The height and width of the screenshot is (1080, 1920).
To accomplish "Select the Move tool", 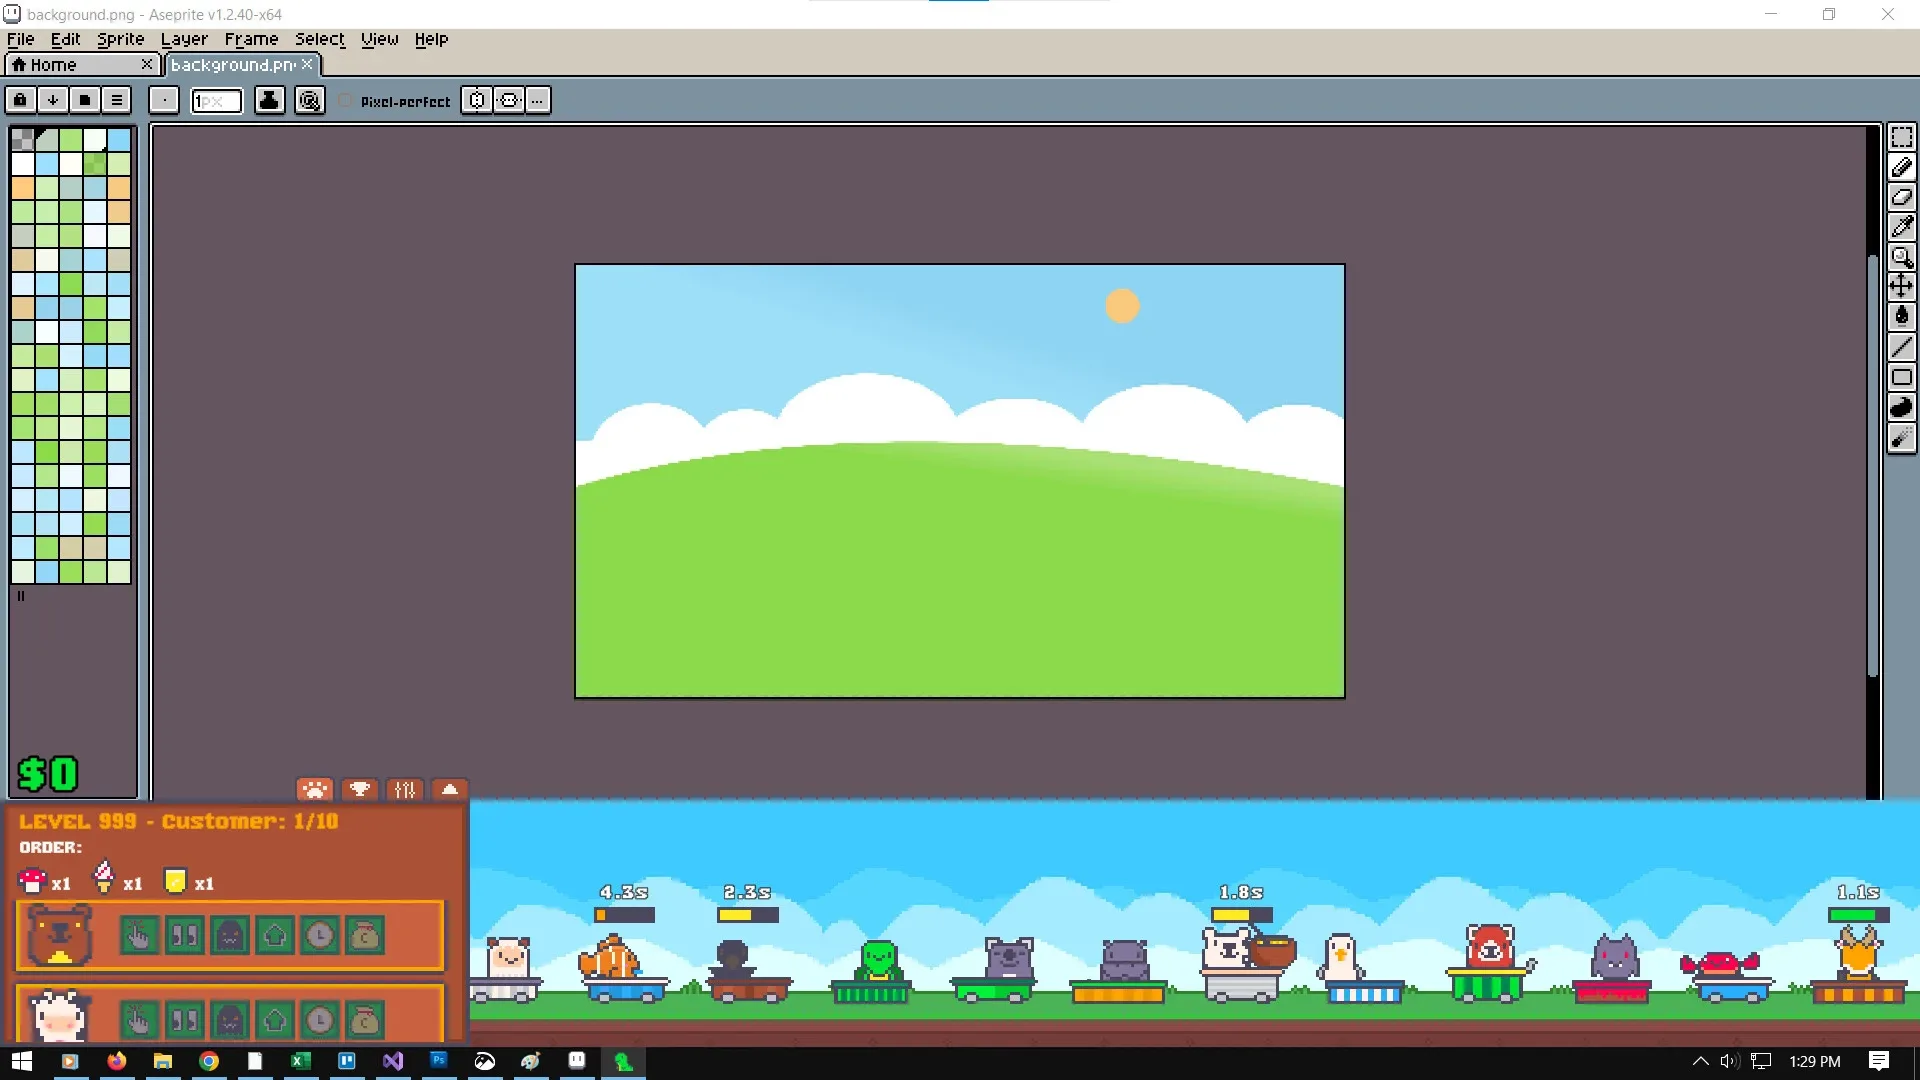I will tap(1901, 287).
